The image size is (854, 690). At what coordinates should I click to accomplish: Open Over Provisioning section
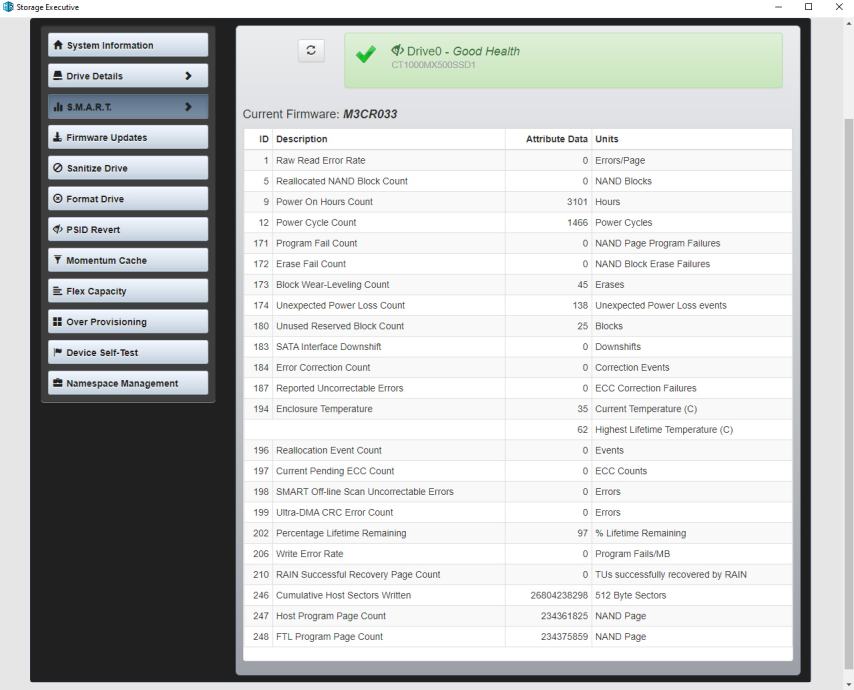tap(128, 322)
